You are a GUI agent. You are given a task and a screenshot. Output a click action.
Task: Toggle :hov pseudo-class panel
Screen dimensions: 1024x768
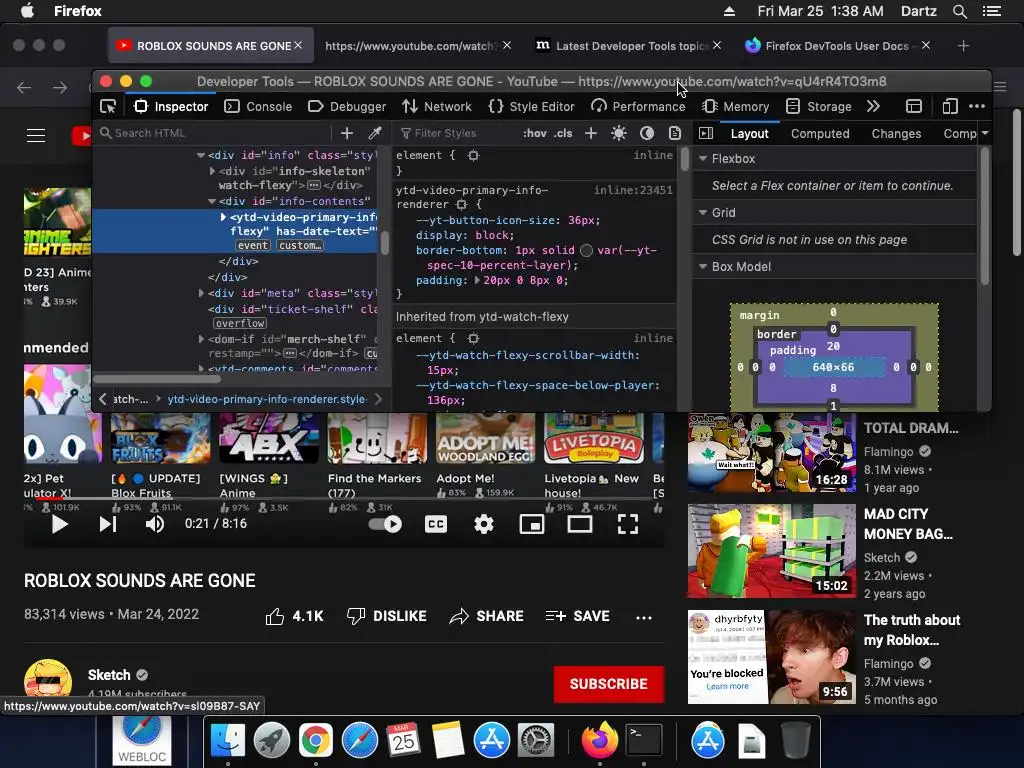tap(535, 133)
